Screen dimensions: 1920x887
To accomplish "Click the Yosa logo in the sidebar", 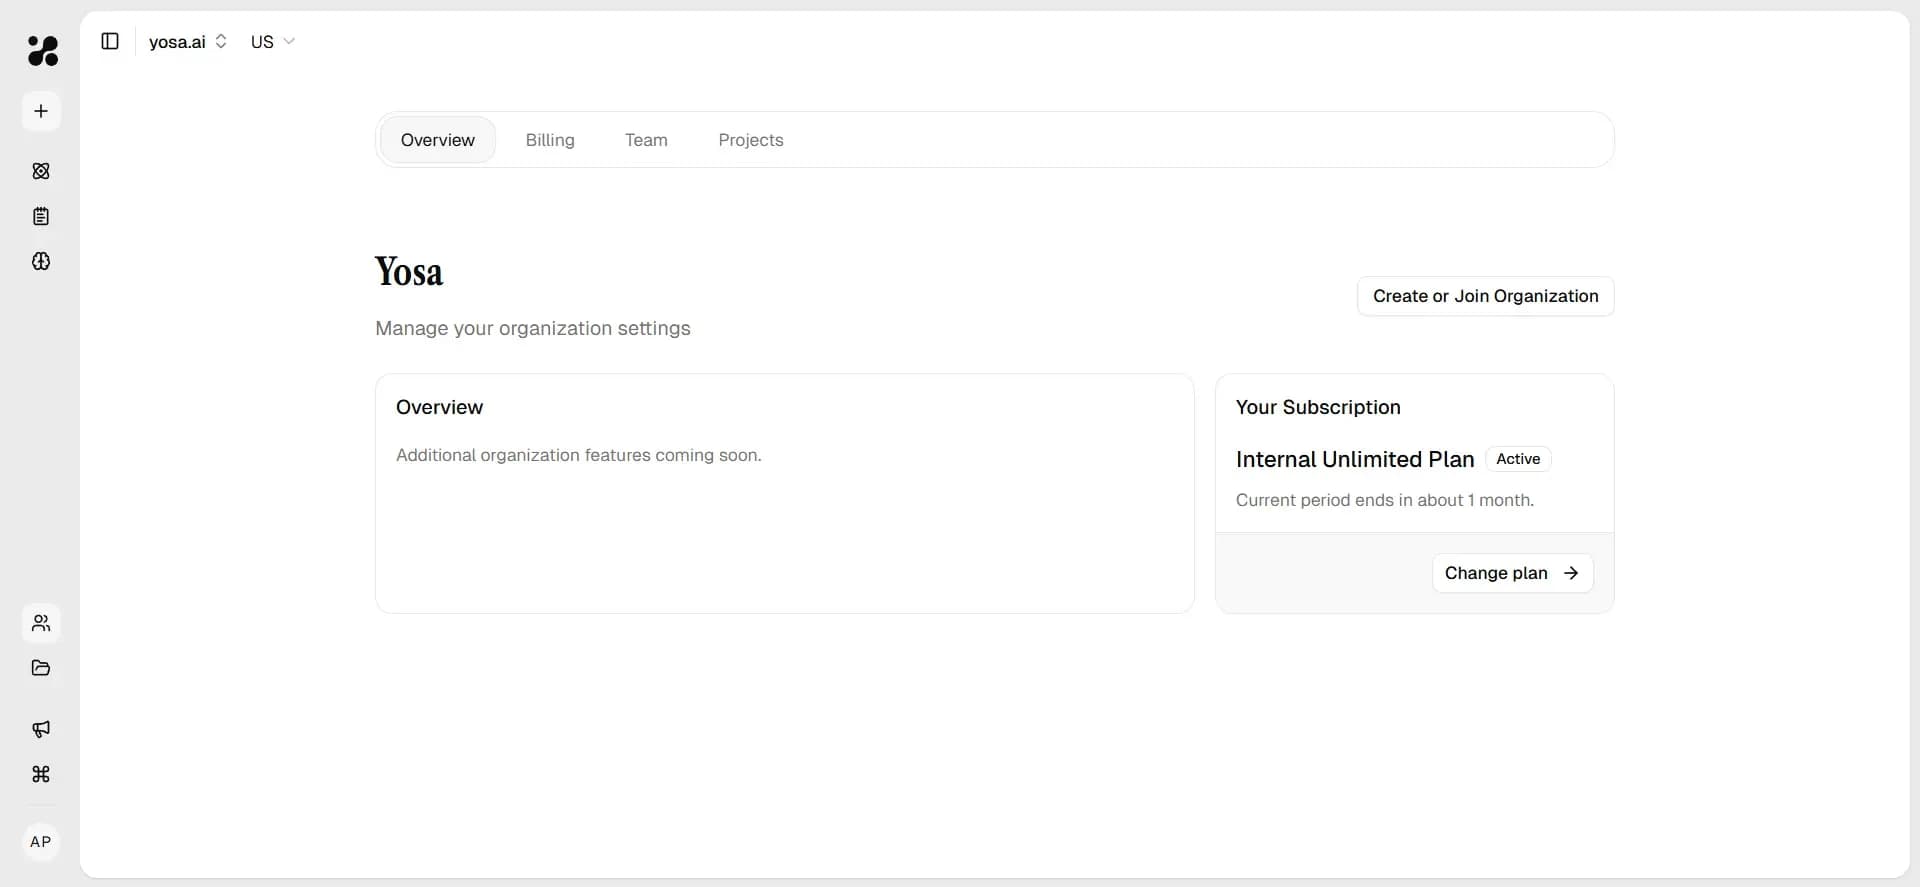I will click(42, 50).
